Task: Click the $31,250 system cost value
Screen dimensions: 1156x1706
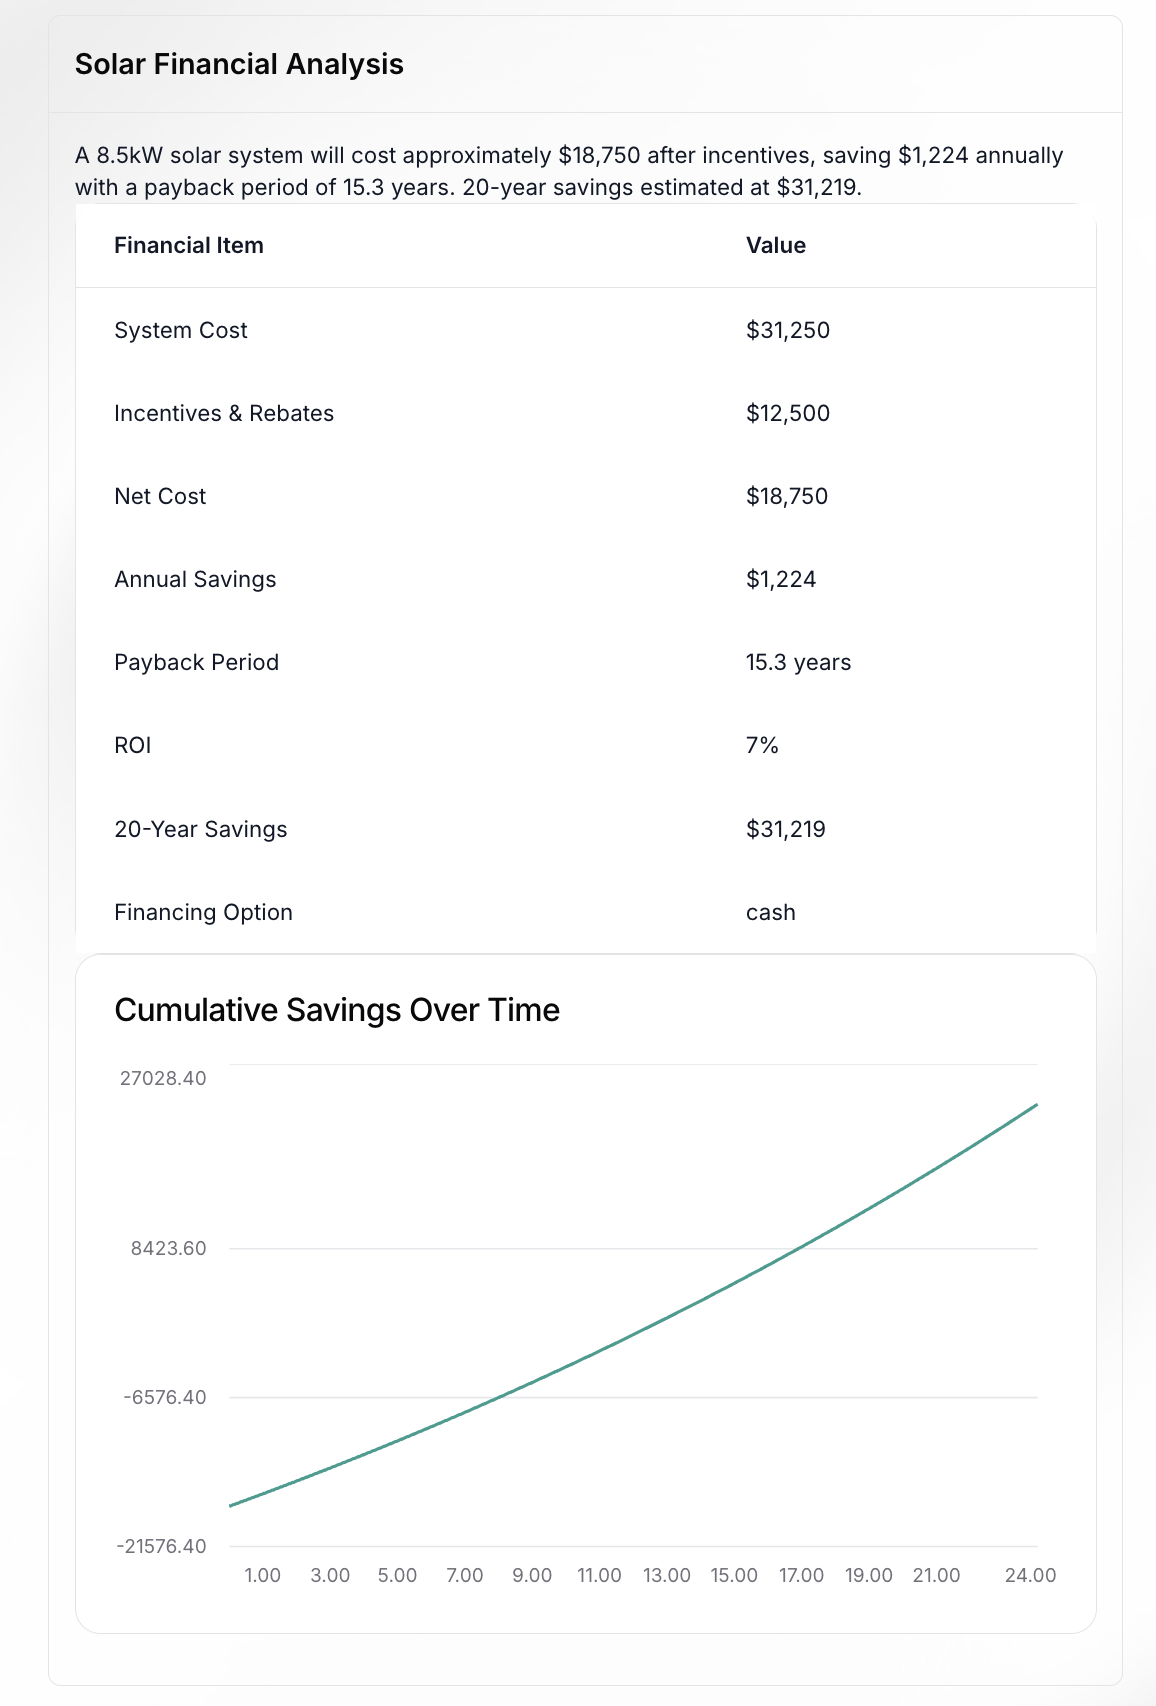Action: [x=788, y=330]
